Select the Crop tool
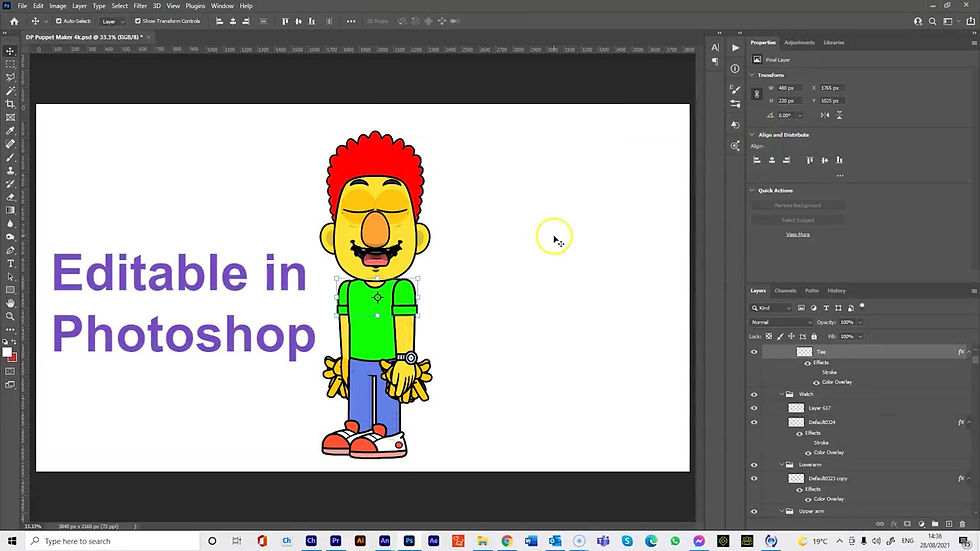The image size is (980, 551). [10, 104]
